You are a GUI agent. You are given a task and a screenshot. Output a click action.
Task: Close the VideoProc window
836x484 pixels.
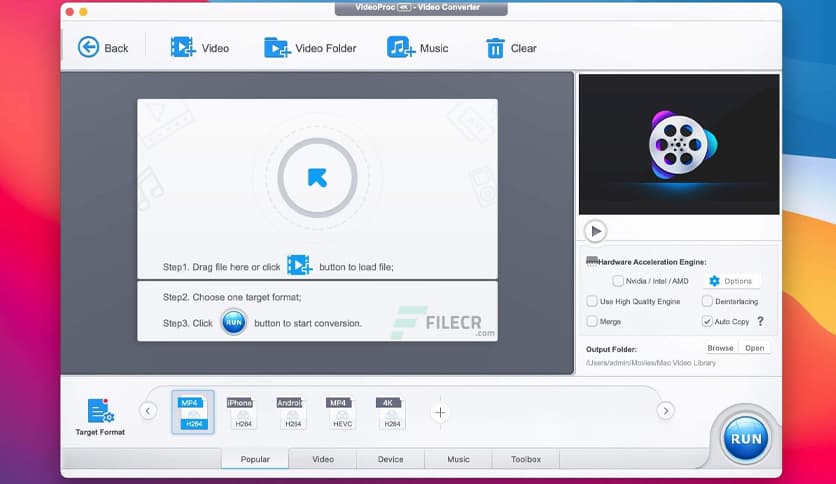point(70,12)
